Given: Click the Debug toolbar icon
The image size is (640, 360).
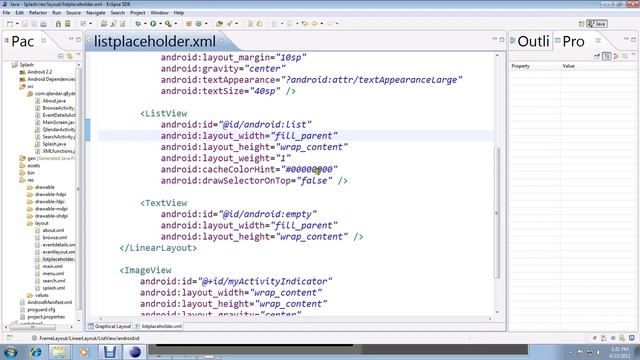Looking at the screenshot, I should [x=138, y=24].
